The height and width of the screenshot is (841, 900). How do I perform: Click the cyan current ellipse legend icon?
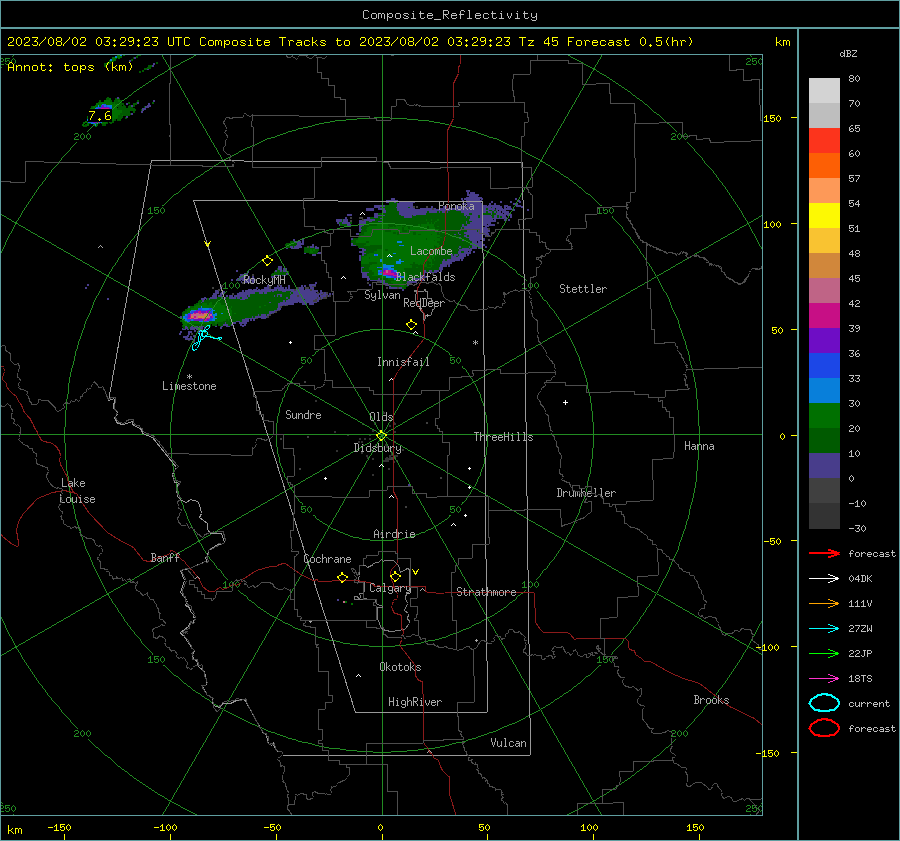[824, 703]
